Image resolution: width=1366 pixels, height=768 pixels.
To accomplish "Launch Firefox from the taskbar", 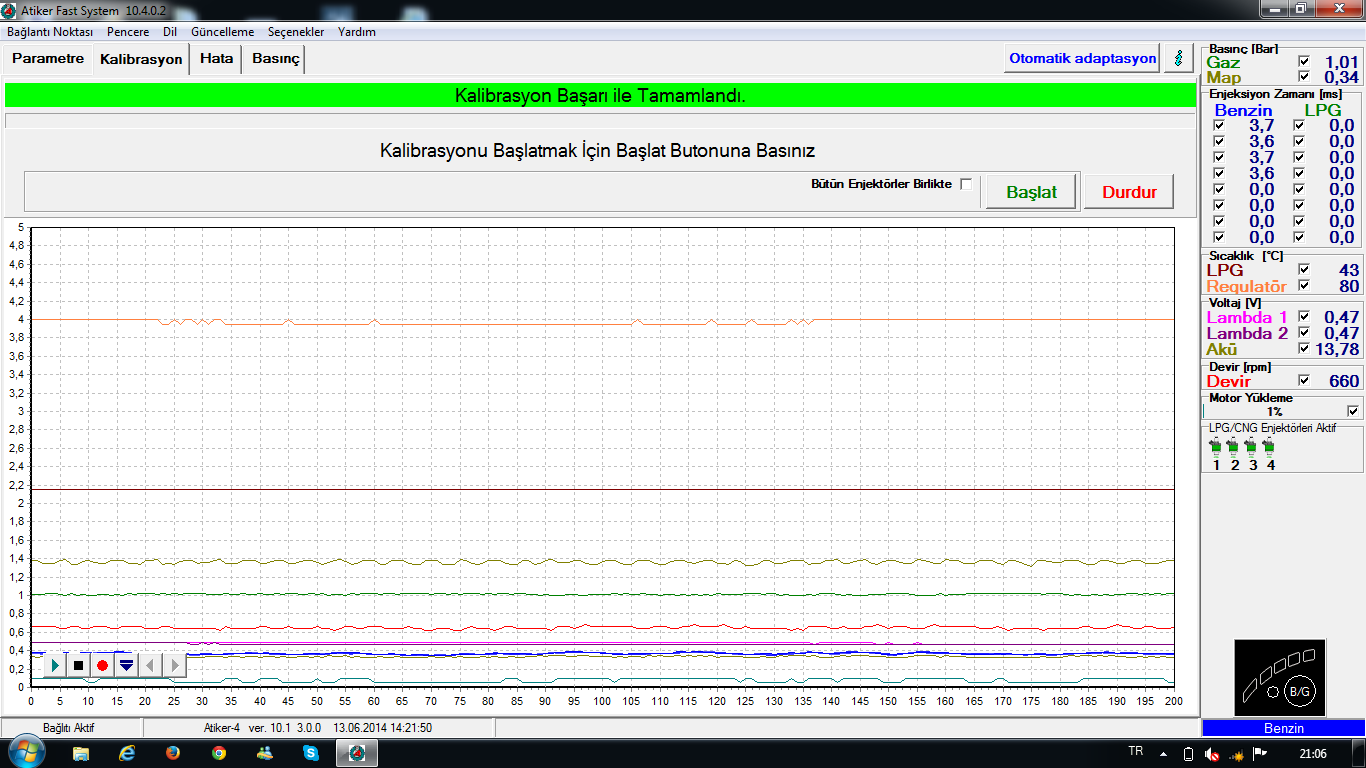I will [x=173, y=753].
